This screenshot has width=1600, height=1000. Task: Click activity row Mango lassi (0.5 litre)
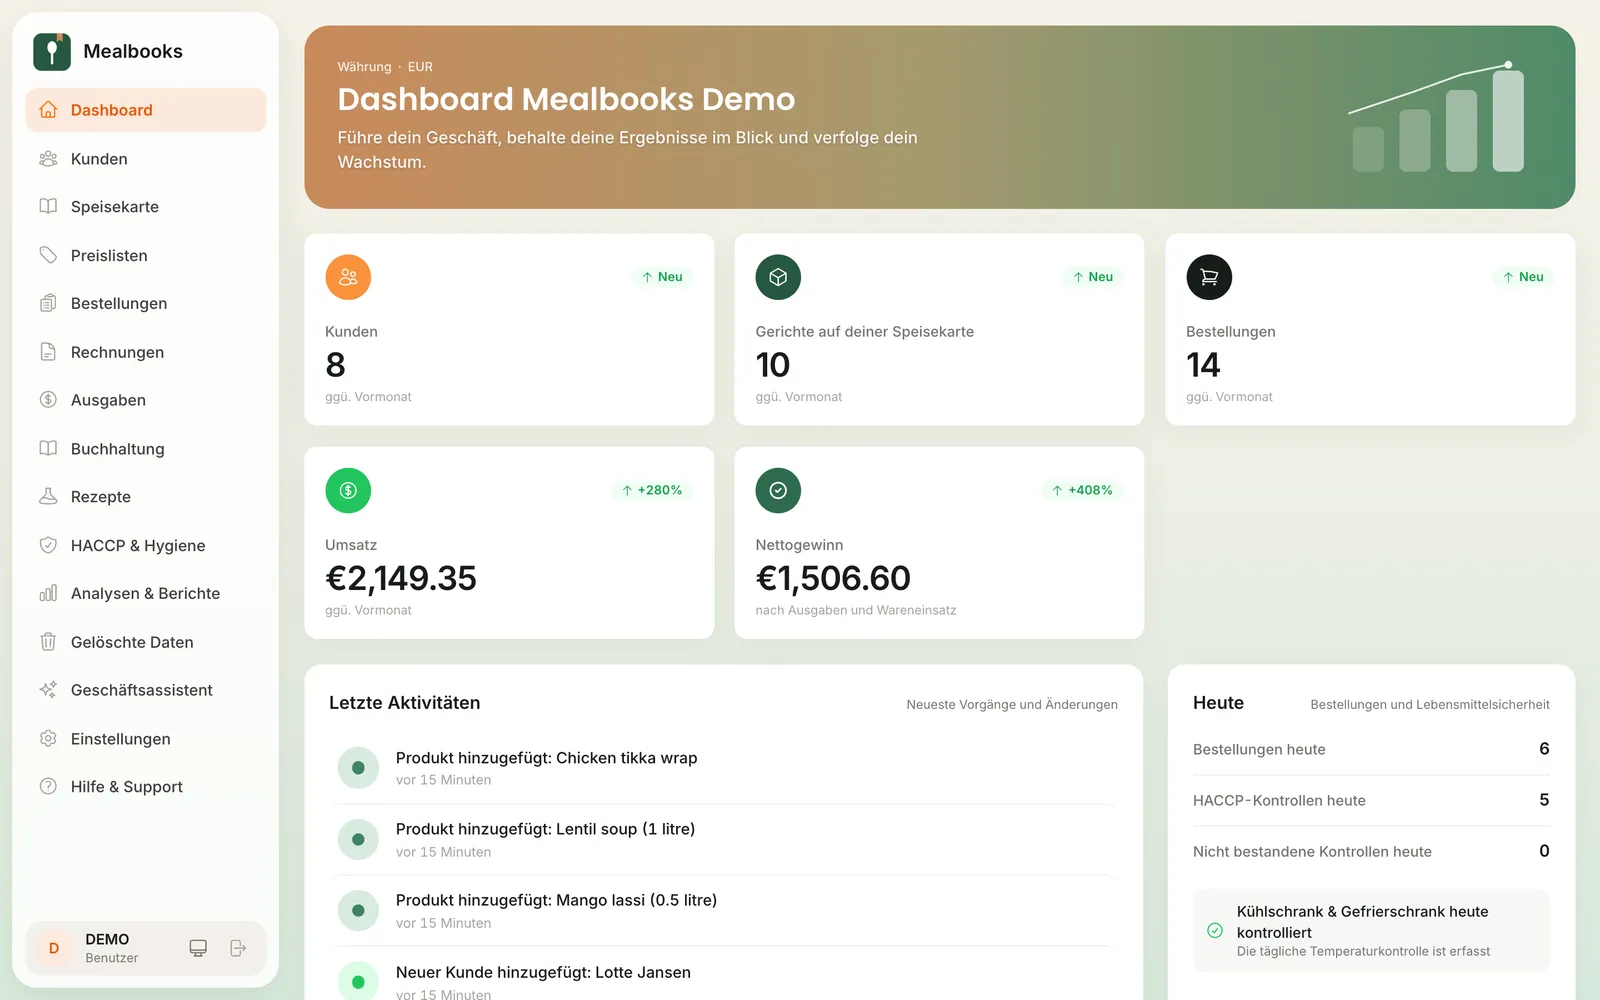pyautogui.click(x=725, y=911)
